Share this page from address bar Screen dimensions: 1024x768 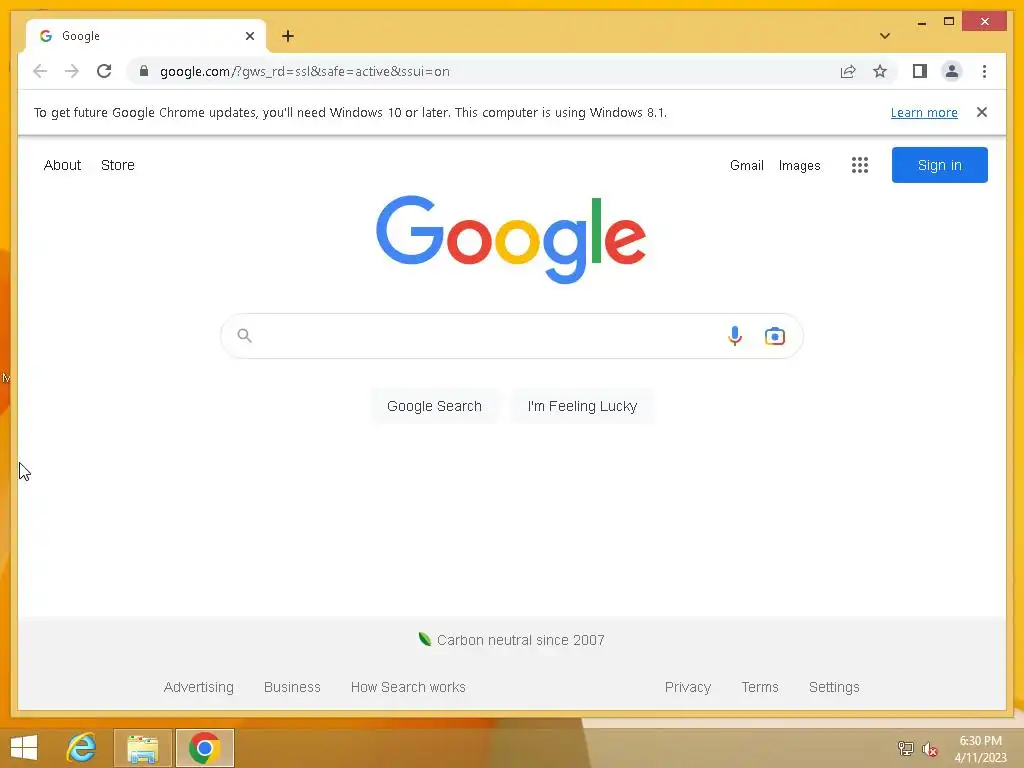[848, 71]
